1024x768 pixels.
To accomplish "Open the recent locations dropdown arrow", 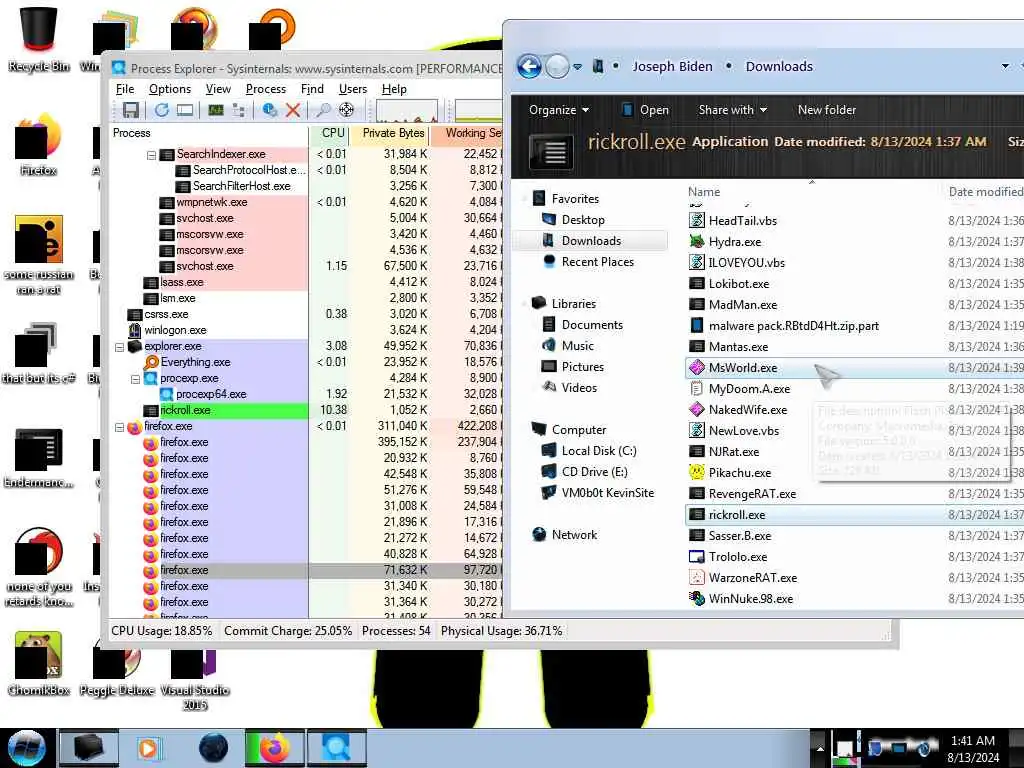I will (577, 67).
